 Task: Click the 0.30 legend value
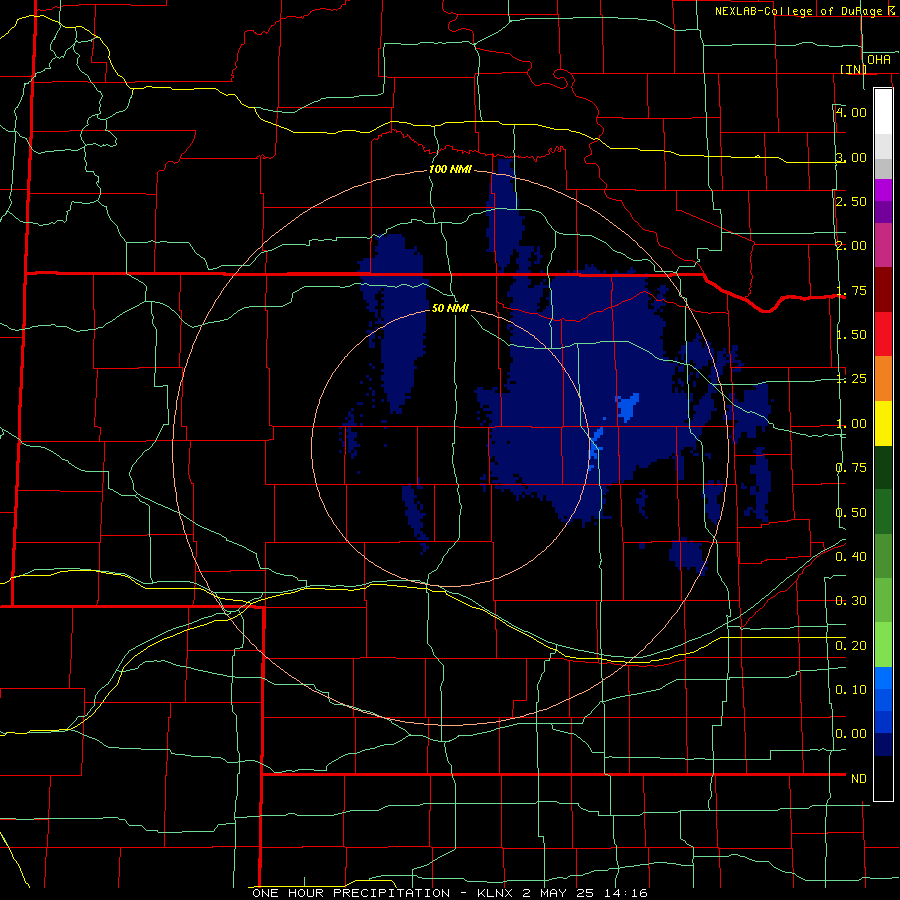[x=851, y=601]
